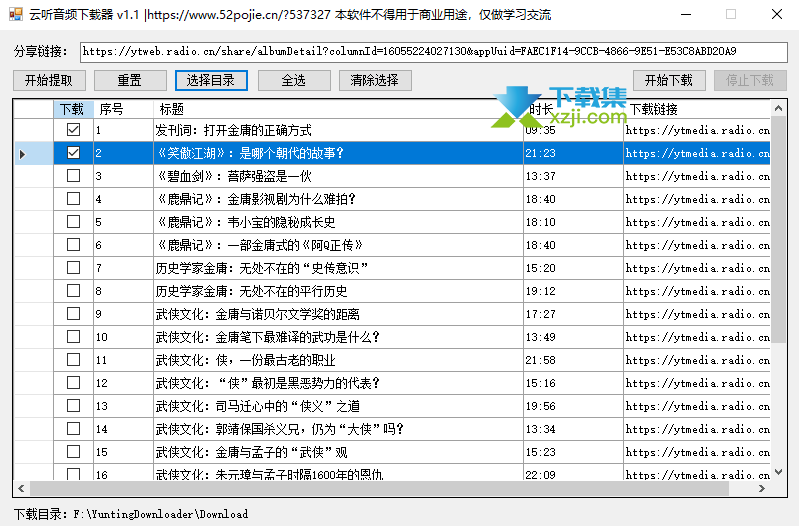
Task: Check the download box for row 14
Action: pyautogui.click(x=73, y=429)
